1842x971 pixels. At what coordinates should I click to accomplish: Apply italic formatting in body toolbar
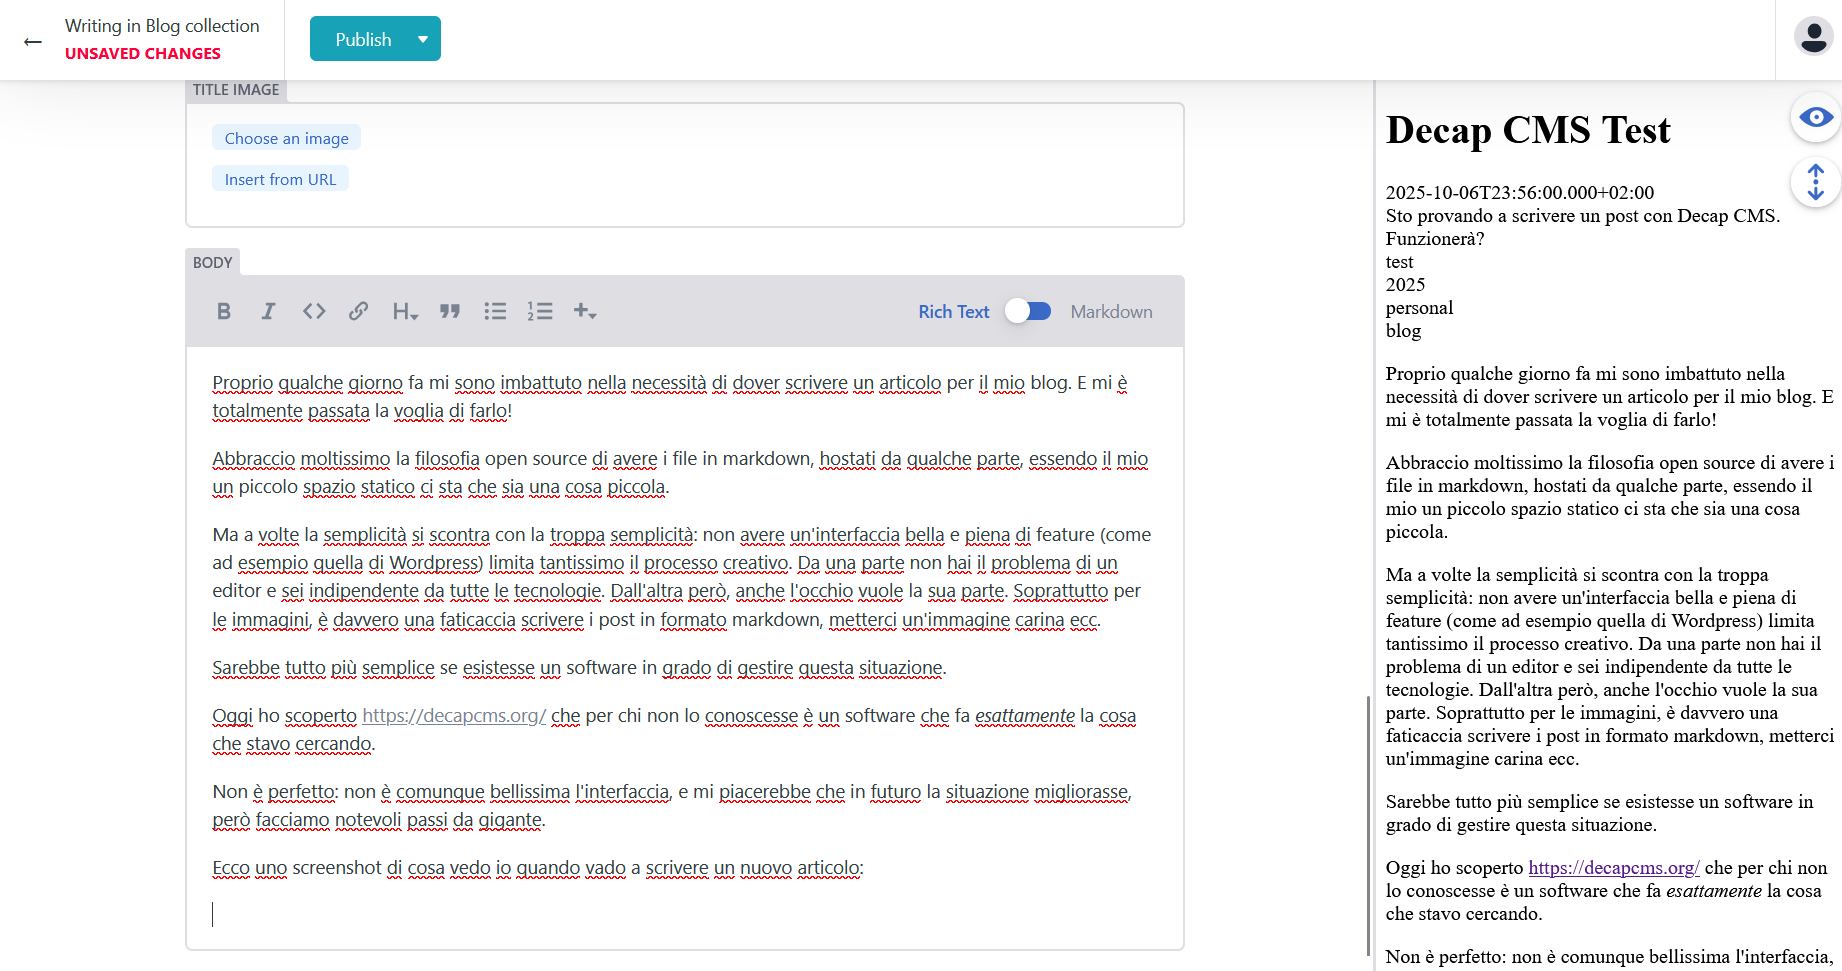tap(268, 311)
